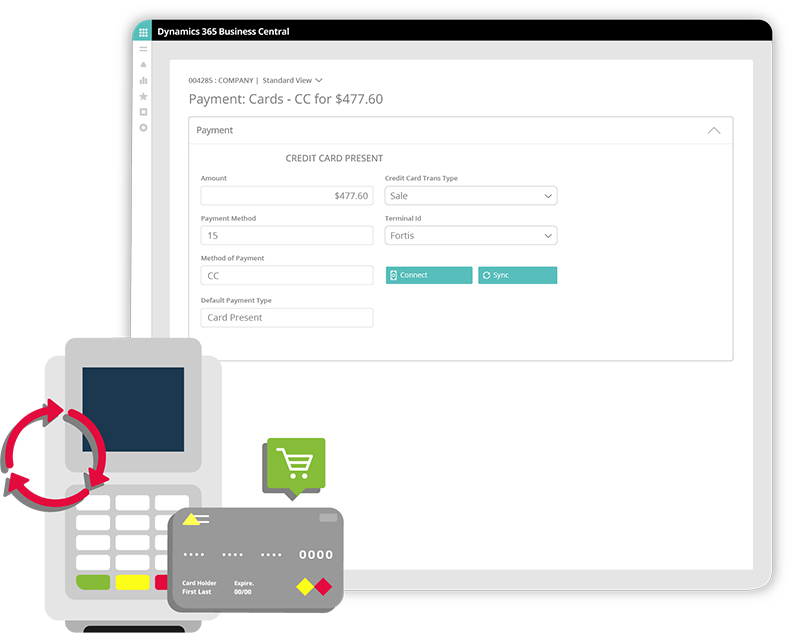
Task: Click the hamburger menu icon in sidebar
Action: pyautogui.click(x=144, y=49)
